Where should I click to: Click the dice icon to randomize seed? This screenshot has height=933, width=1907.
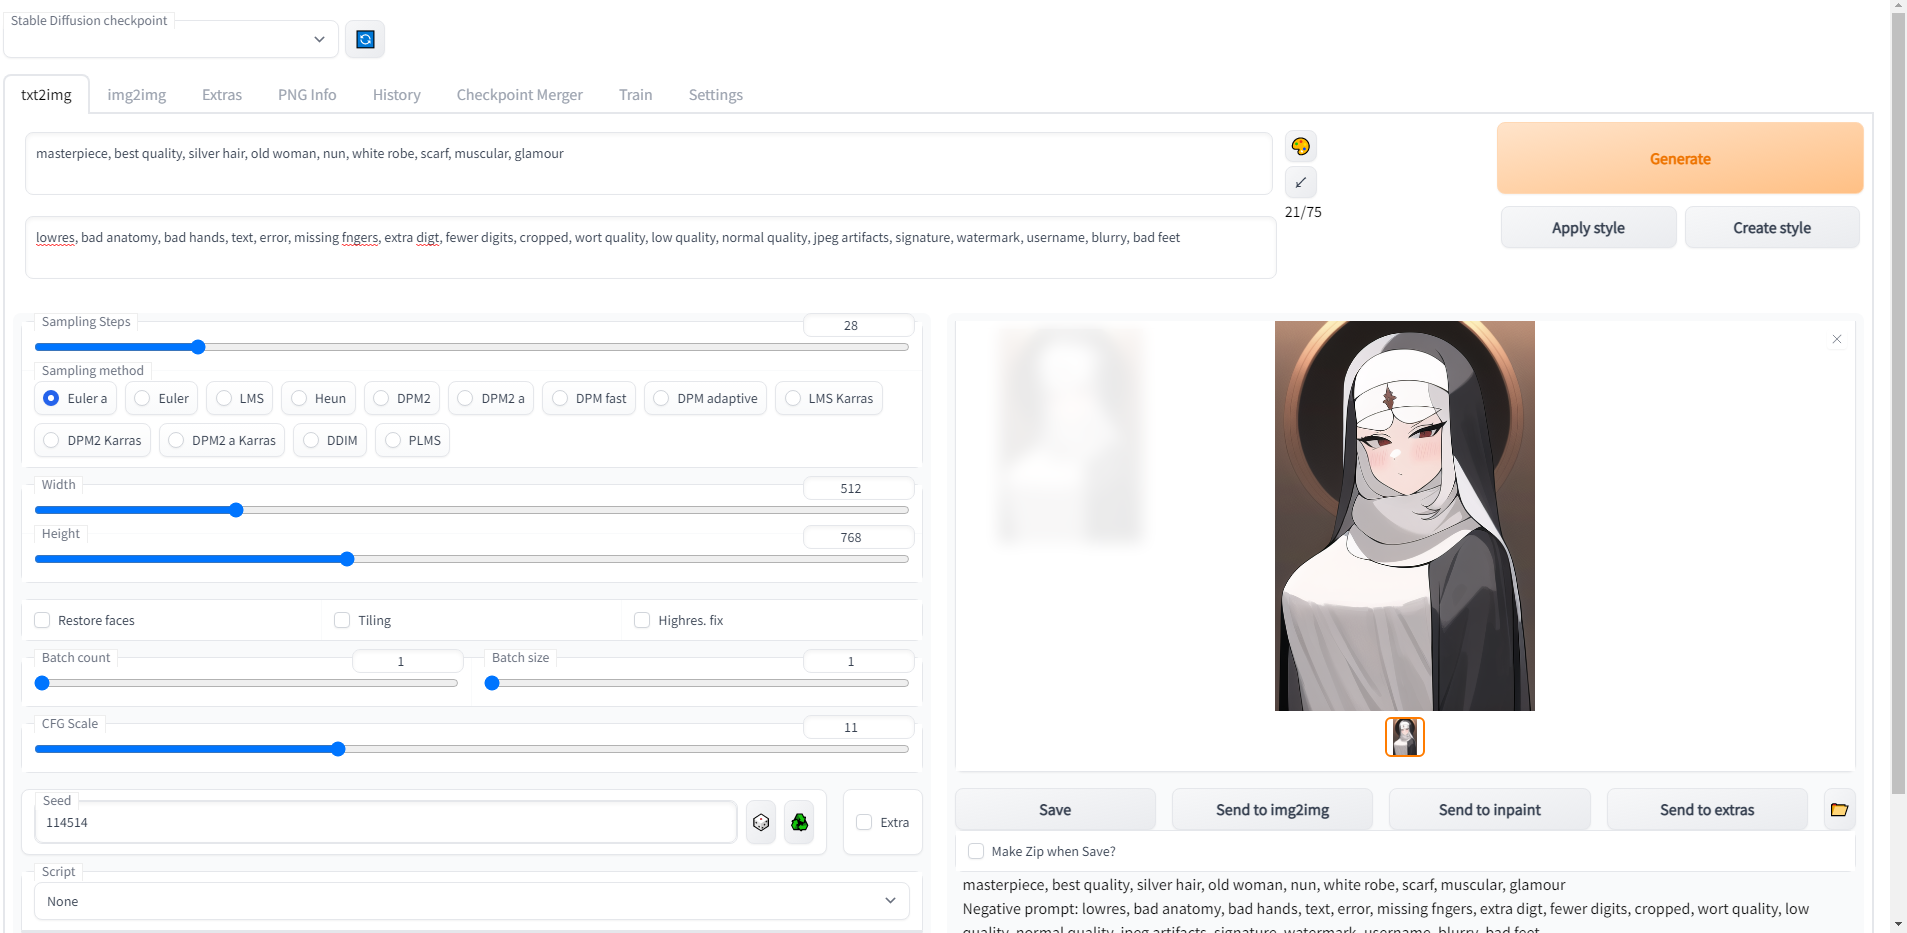tap(761, 822)
